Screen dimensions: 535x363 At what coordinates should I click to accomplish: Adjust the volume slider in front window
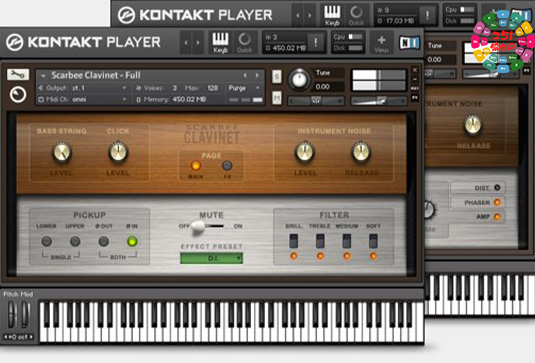pyautogui.click(x=379, y=101)
